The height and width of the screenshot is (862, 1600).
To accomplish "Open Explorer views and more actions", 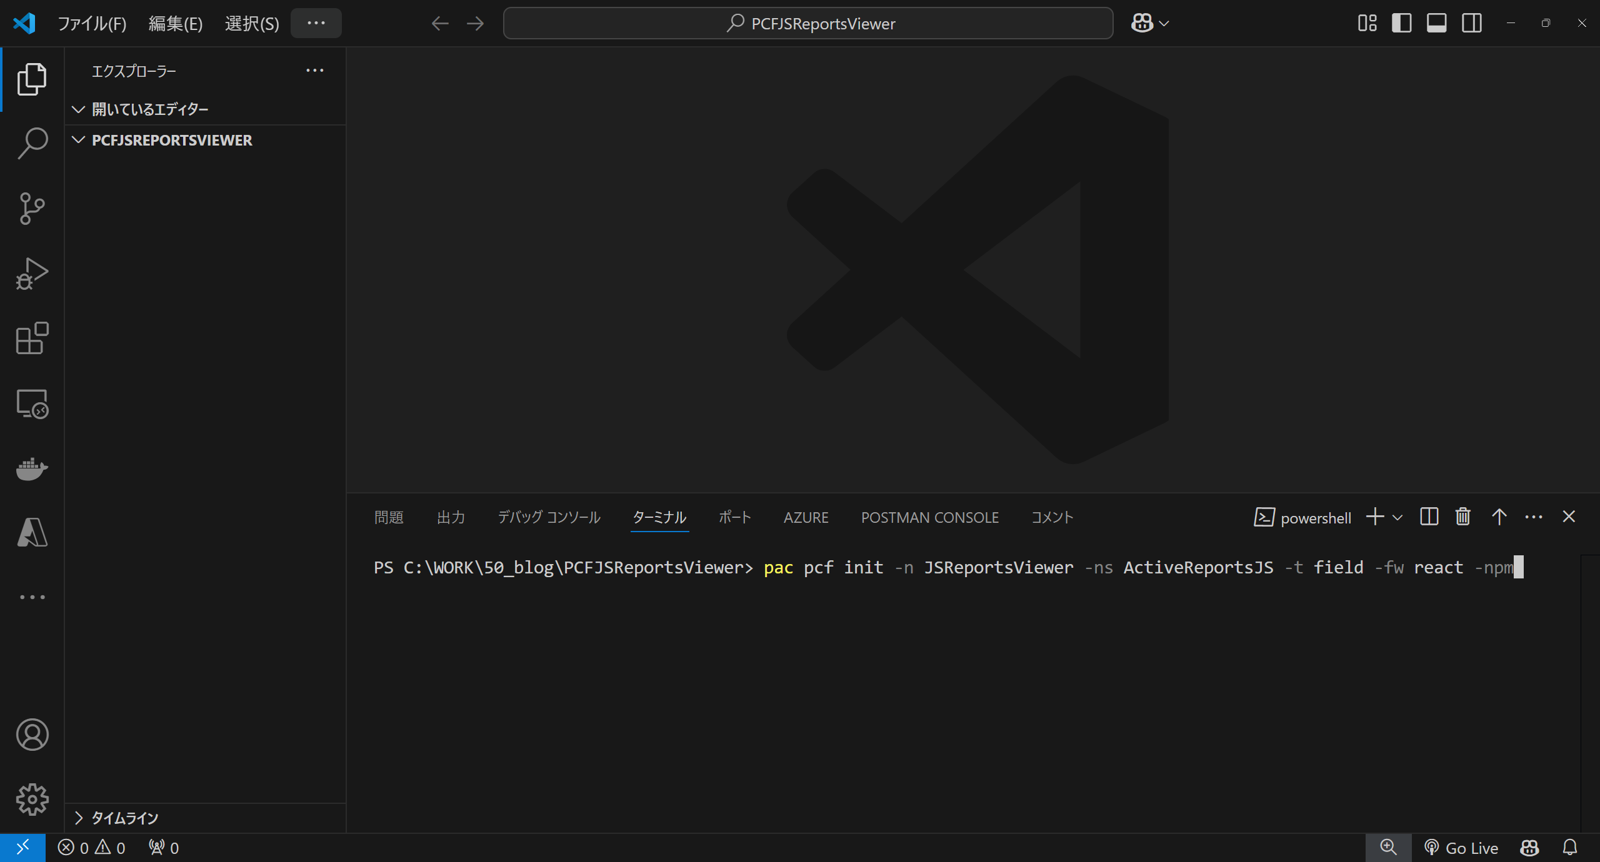I will click(315, 71).
